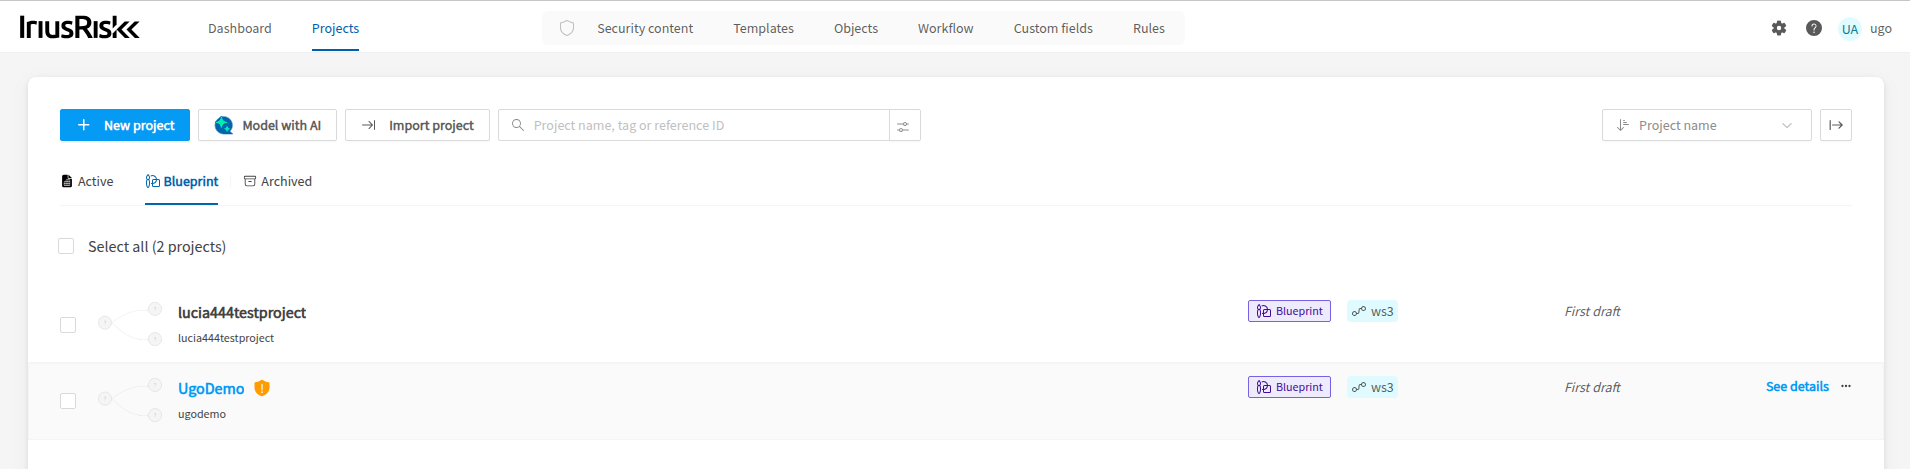Open the settings gear icon
1910x469 pixels.
(x=1778, y=28)
